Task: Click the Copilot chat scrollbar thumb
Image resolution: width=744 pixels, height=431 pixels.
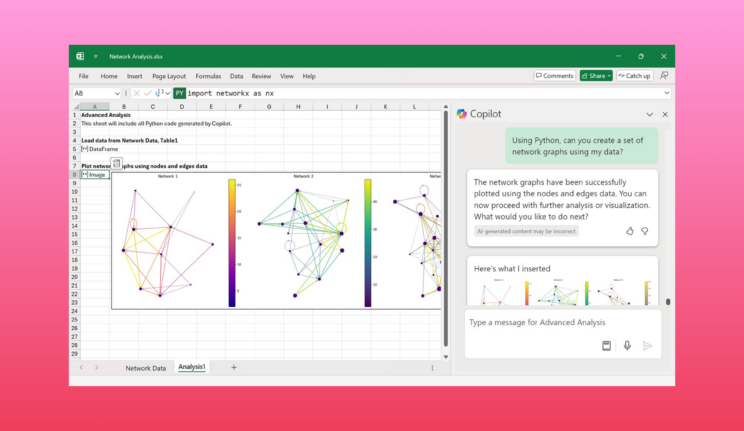Action: click(x=668, y=302)
